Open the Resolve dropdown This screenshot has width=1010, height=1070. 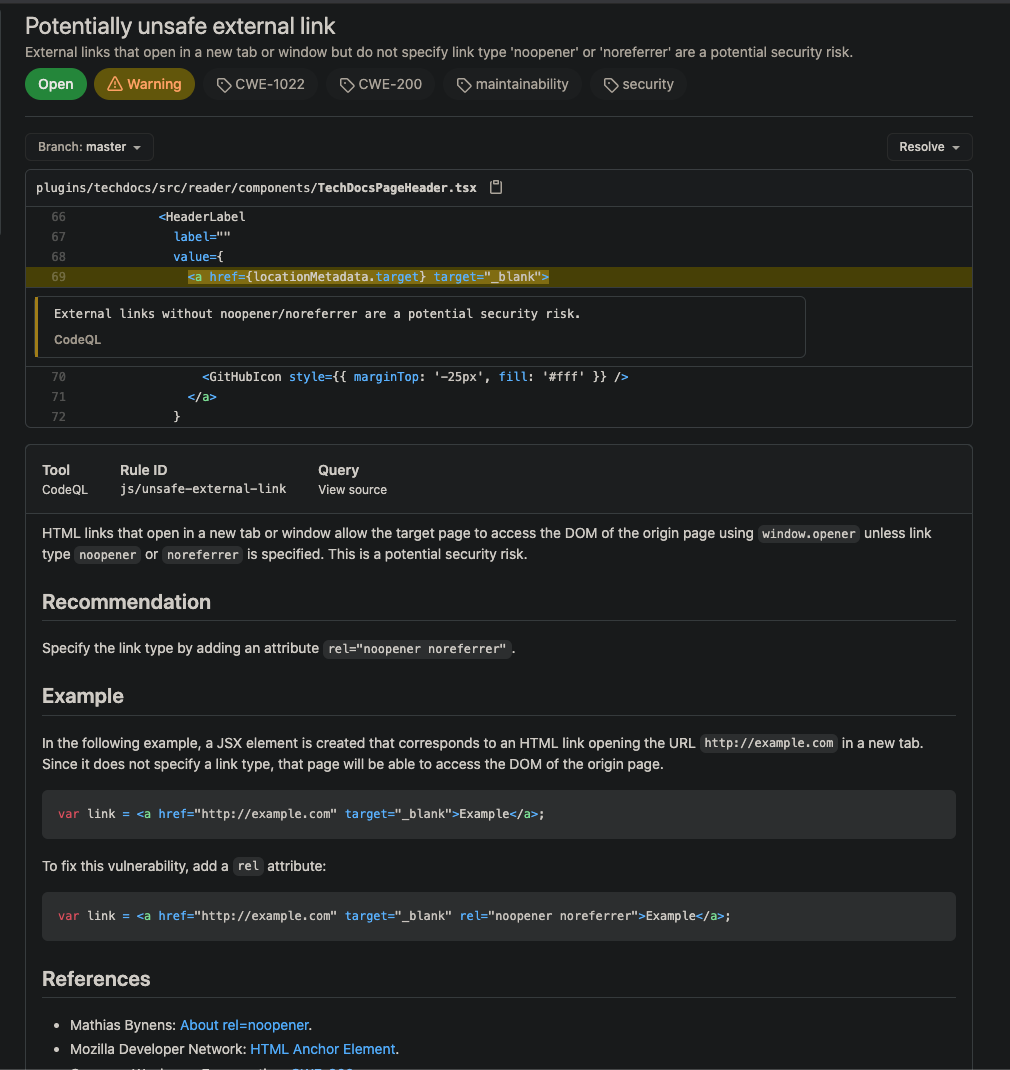click(x=929, y=146)
